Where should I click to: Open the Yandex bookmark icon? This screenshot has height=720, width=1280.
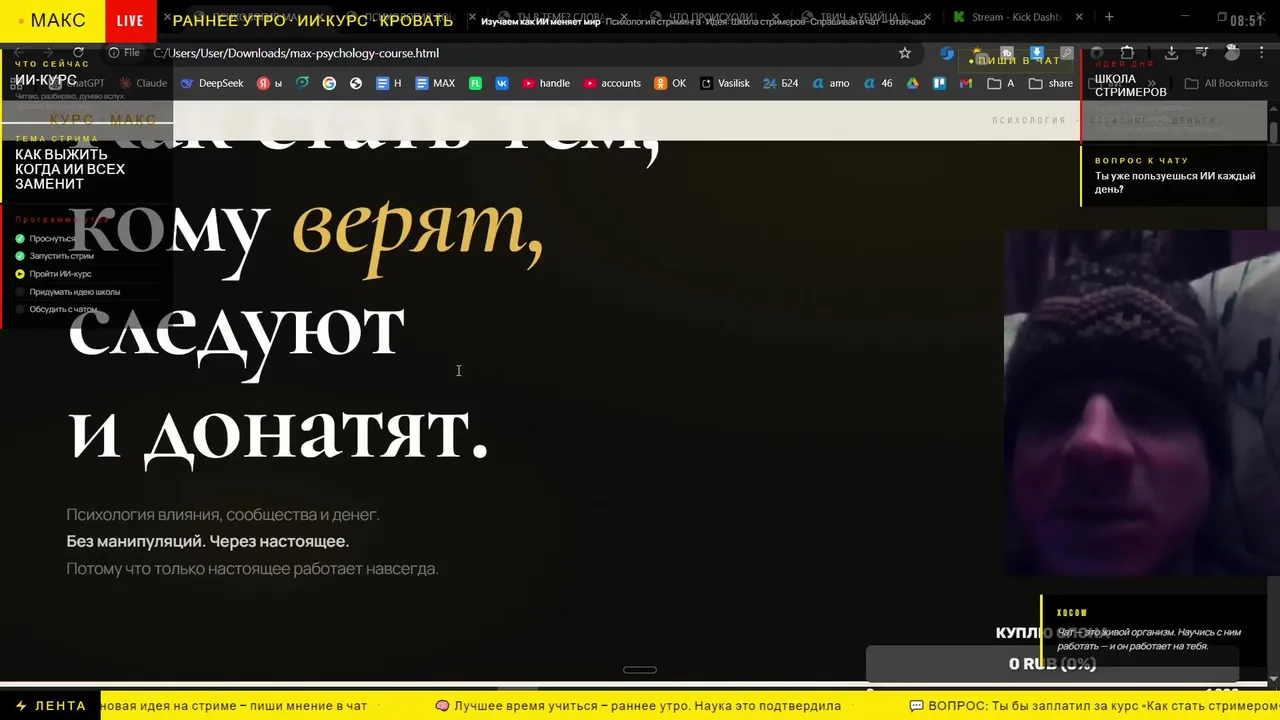coord(270,83)
